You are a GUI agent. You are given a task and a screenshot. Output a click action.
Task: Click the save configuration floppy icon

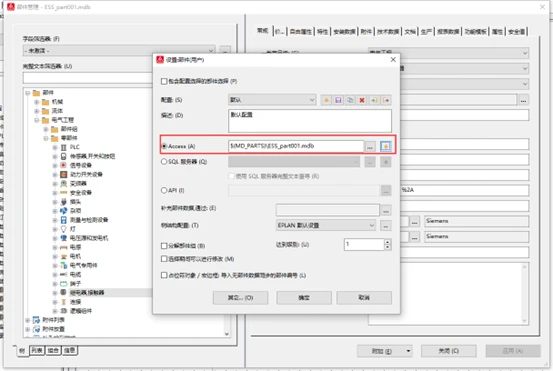coord(338,100)
